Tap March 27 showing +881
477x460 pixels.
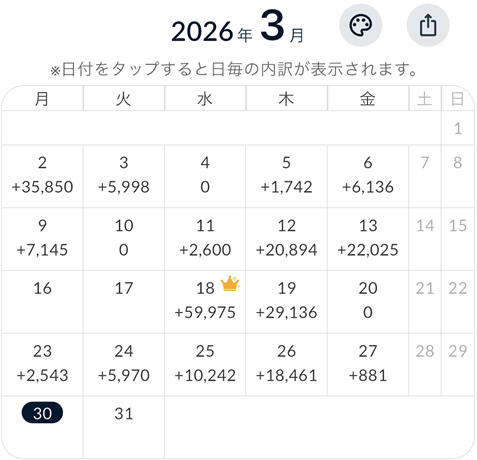(368, 364)
